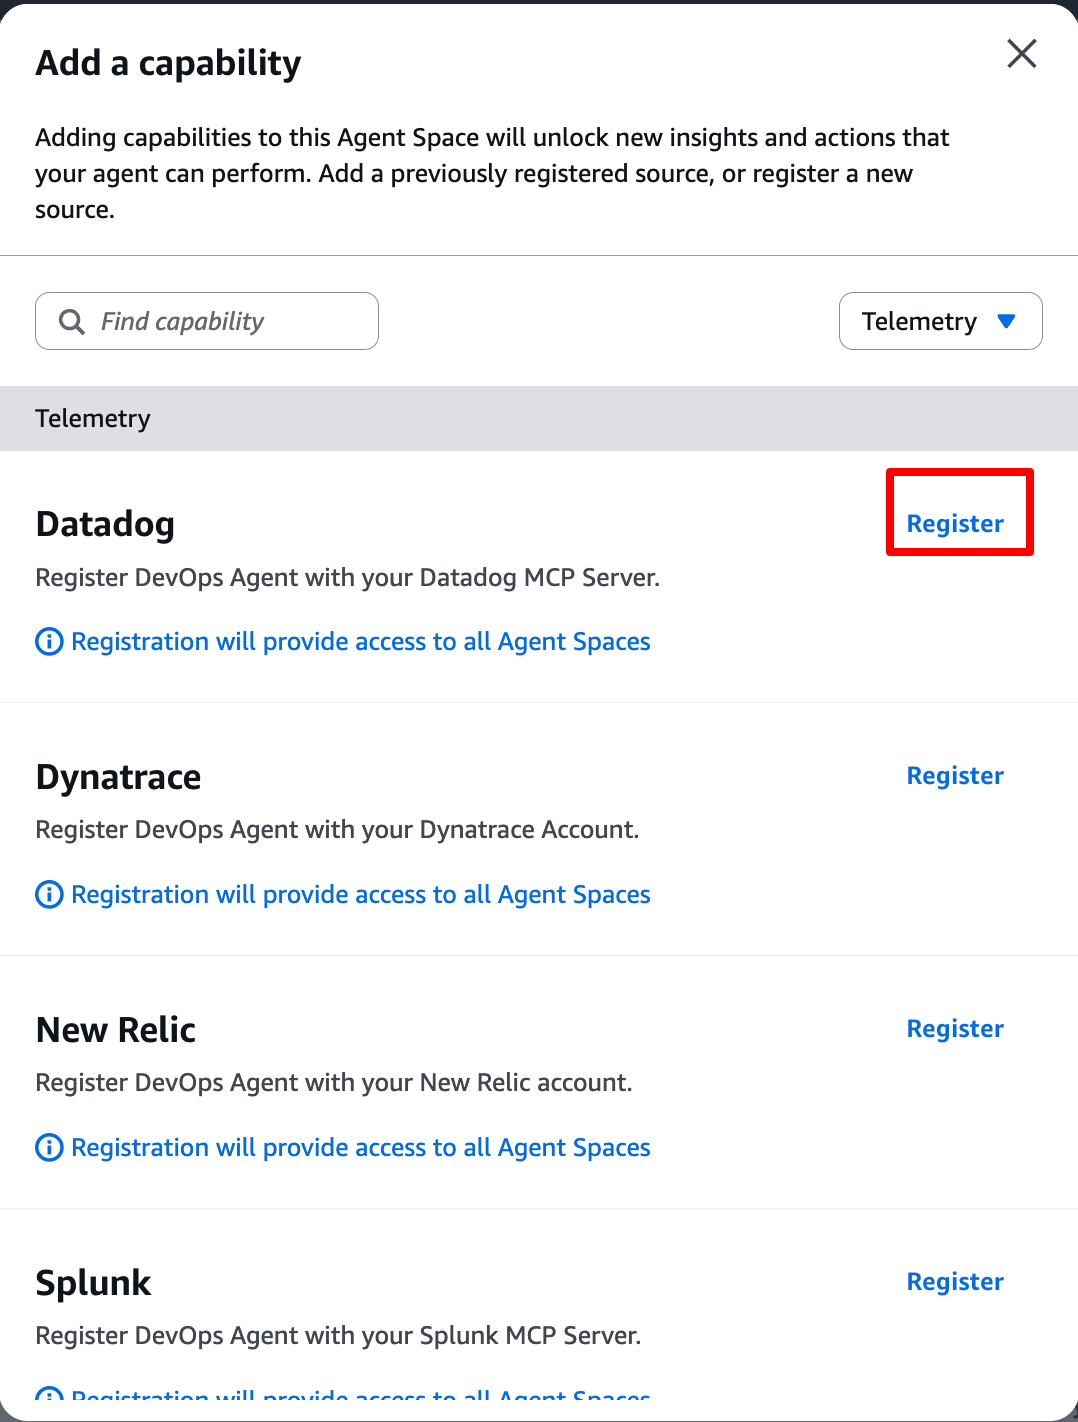Open Dynatrace's Agent Spaces registration info link
The height and width of the screenshot is (1422, 1078).
click(x=361, y=894)
